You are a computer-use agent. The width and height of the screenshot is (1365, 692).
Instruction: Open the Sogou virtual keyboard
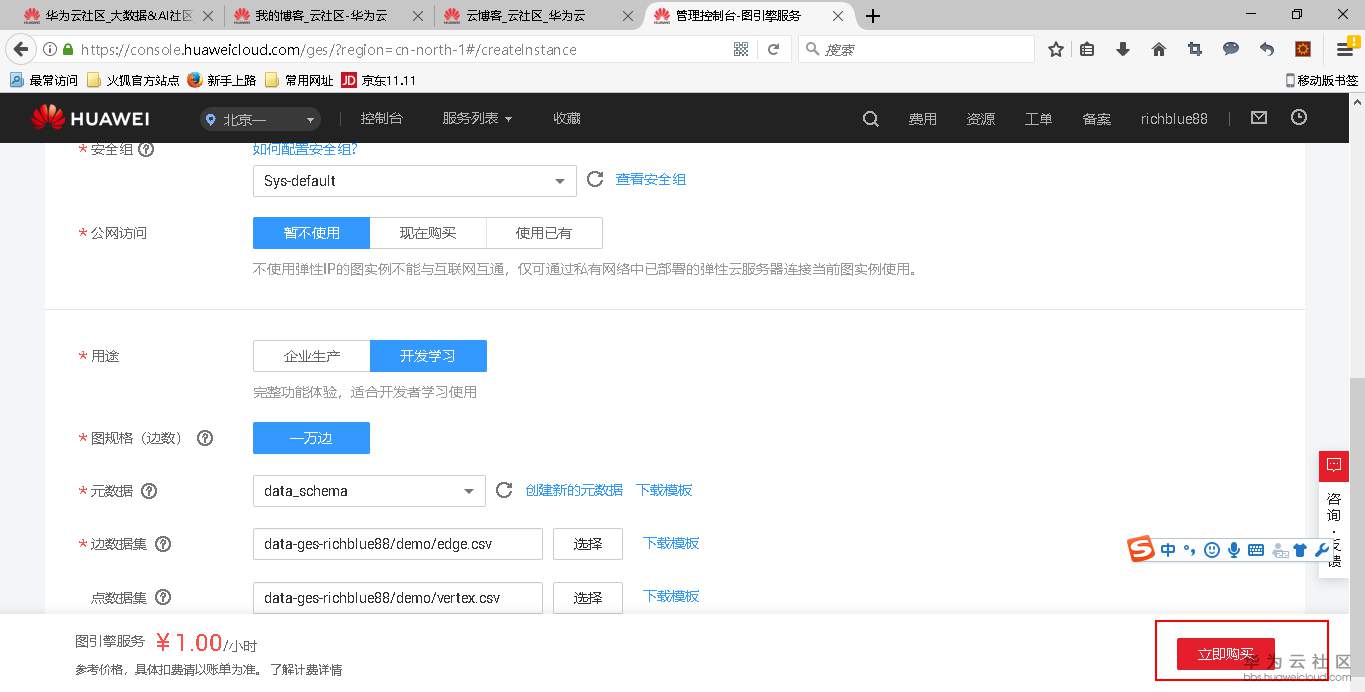click(1254, 549)
